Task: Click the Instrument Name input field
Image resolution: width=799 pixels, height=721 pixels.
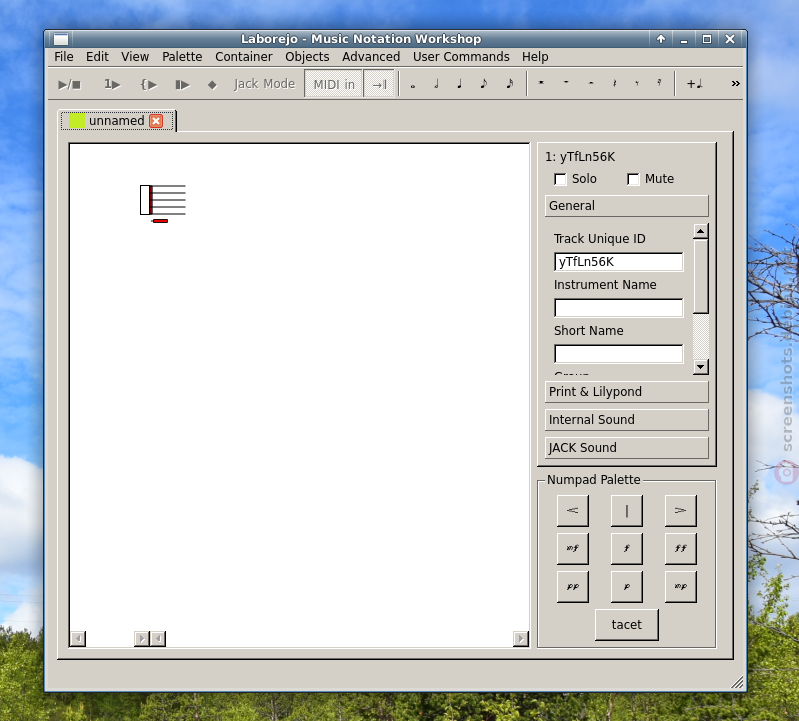Action: [619, 308]
